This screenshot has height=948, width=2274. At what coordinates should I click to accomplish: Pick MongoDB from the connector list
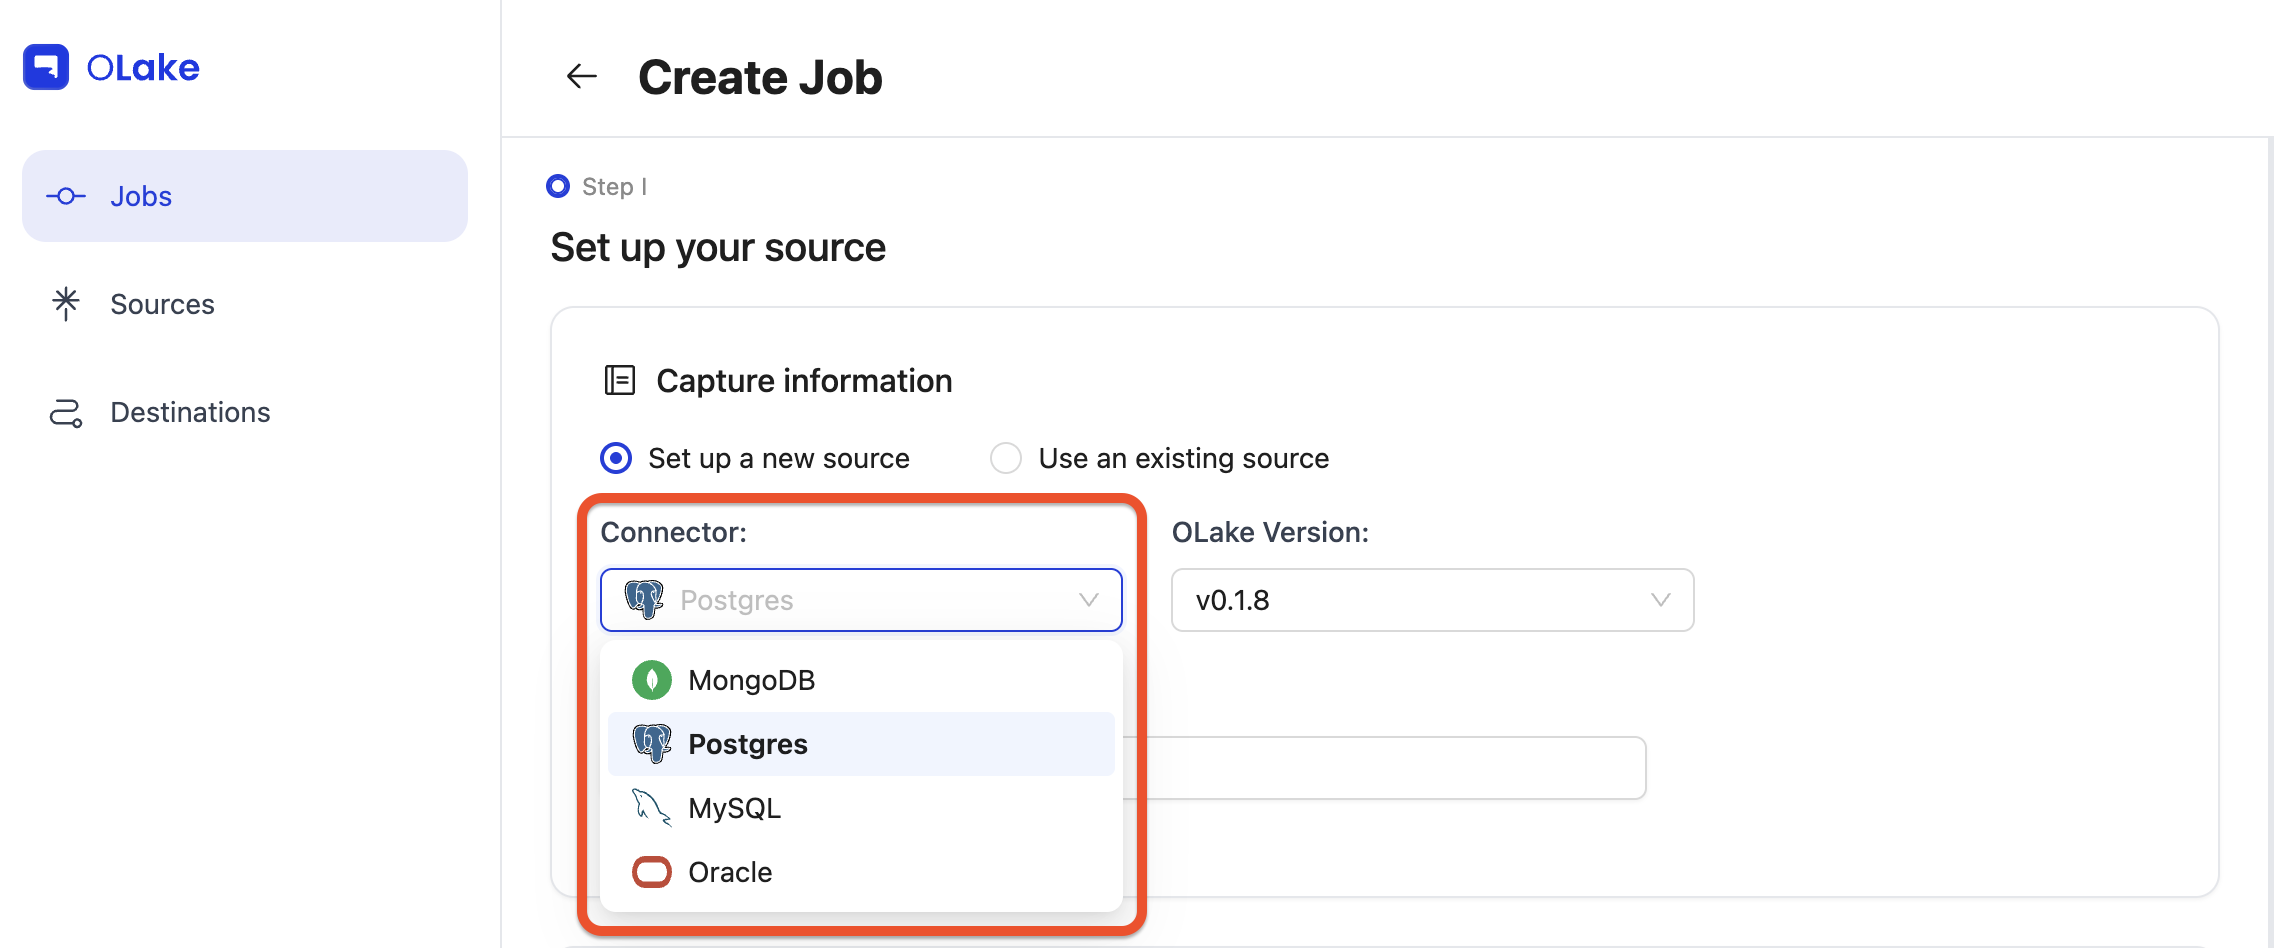click(861, 680)
